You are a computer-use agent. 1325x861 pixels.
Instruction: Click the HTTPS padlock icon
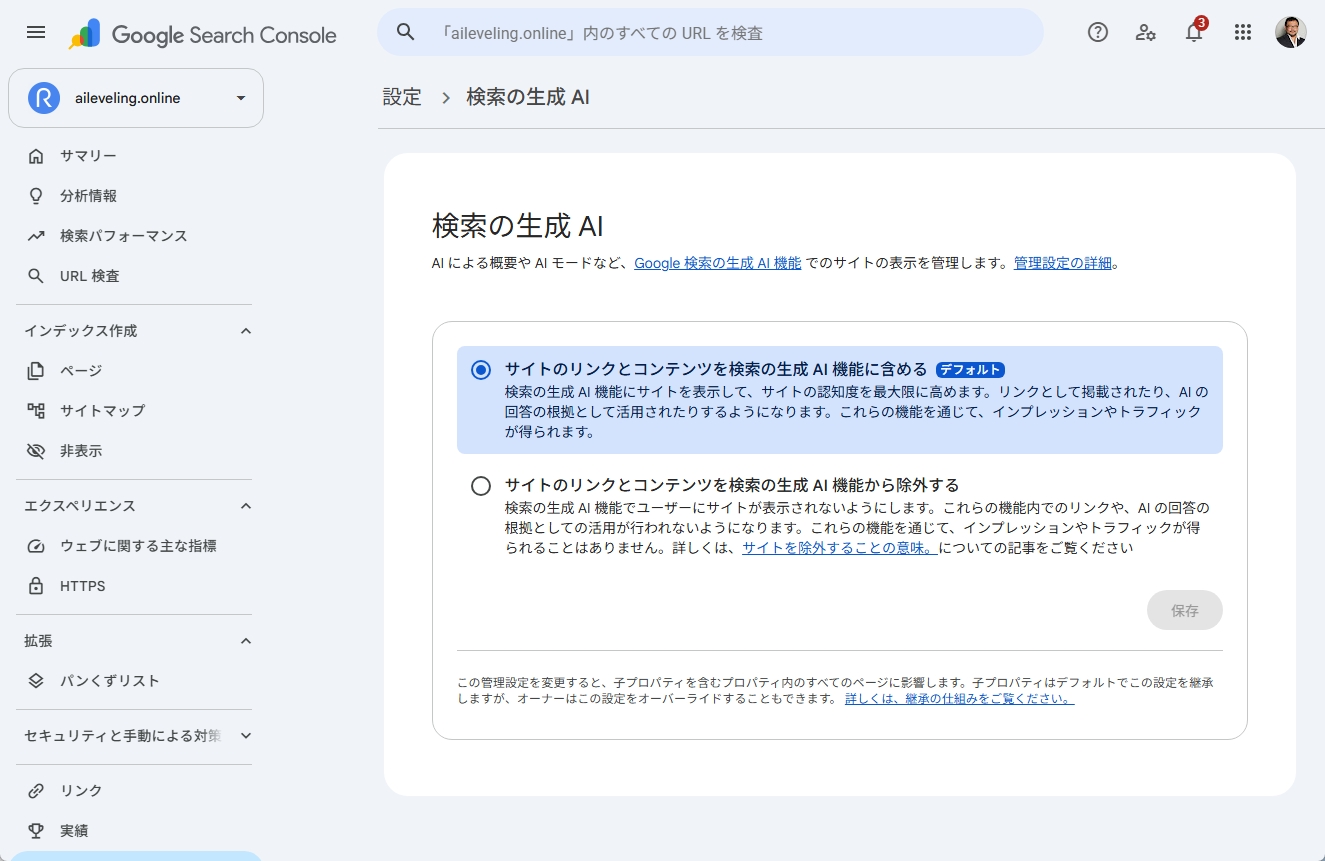(36, 586)
